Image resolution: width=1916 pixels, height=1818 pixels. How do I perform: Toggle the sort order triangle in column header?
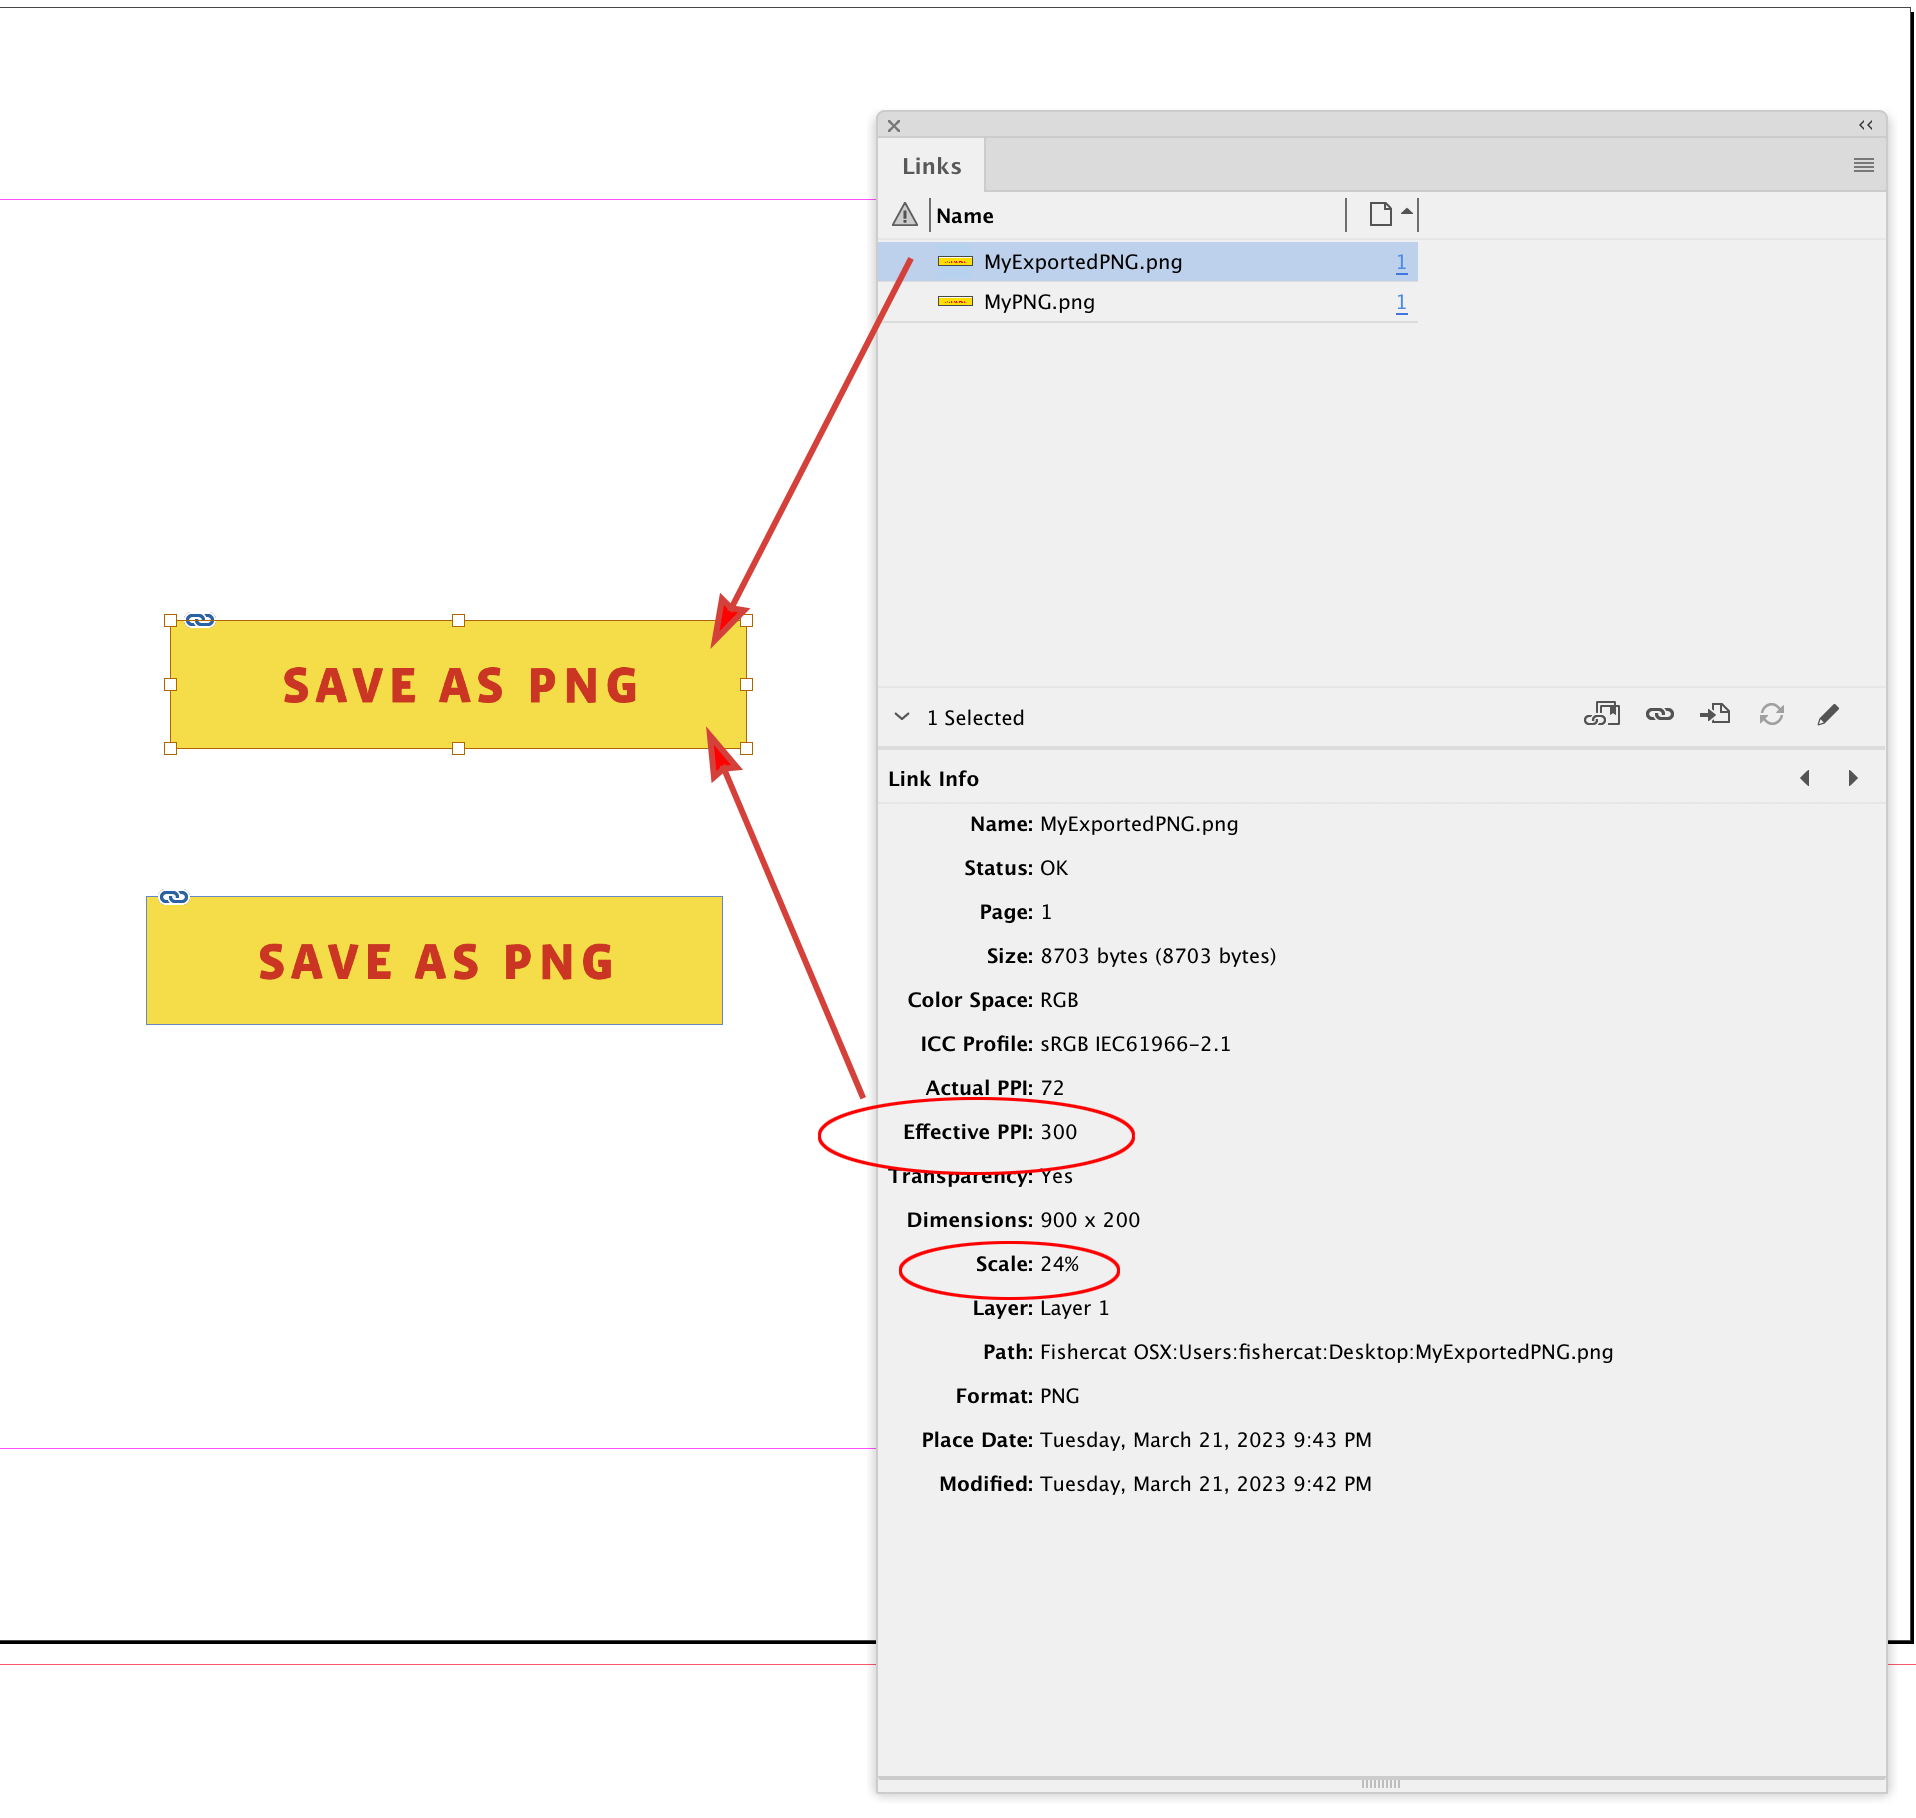tap(1408, 213)
